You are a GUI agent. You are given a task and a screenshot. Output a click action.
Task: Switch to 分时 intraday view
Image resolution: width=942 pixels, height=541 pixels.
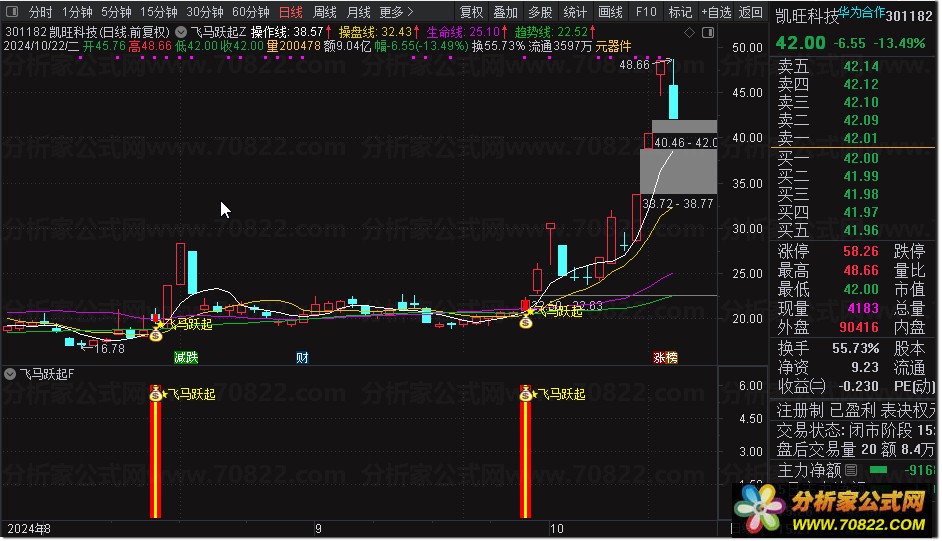pos(41,12)
